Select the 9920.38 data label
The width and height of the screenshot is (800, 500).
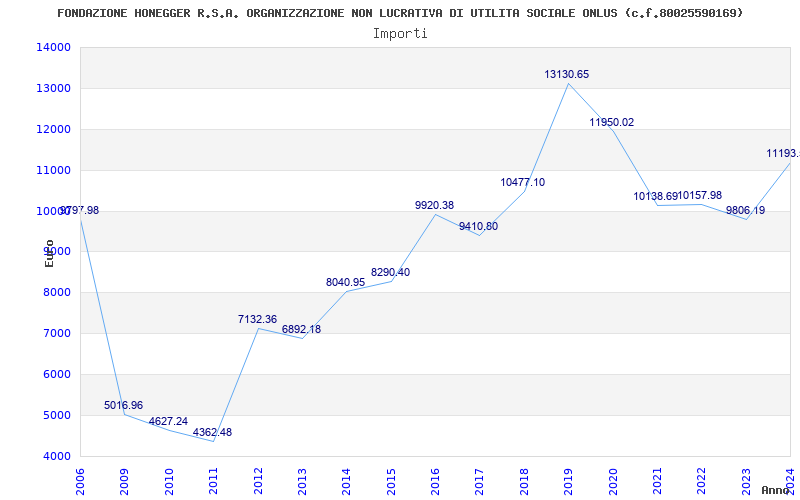pyautogui.click(x=434, y=206)
